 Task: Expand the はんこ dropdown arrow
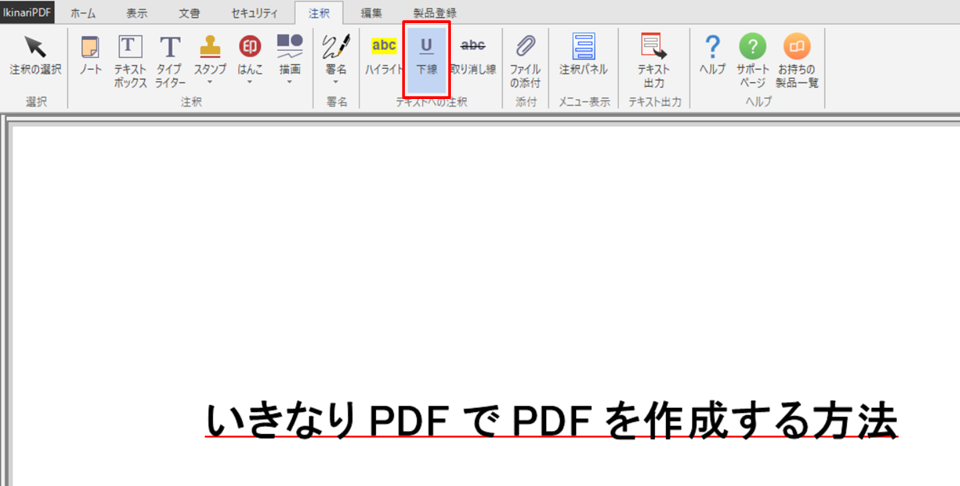click(250, 82)
